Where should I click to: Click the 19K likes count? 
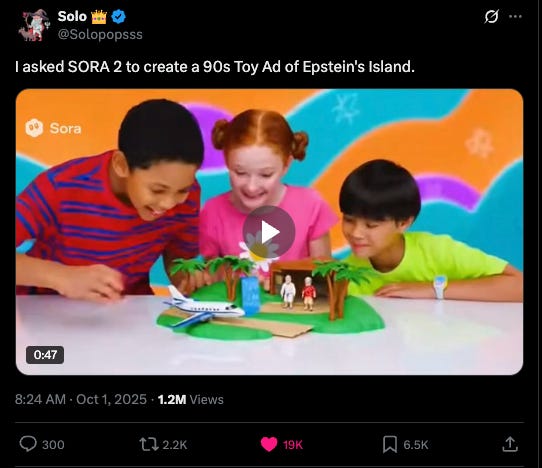point(293,444)
